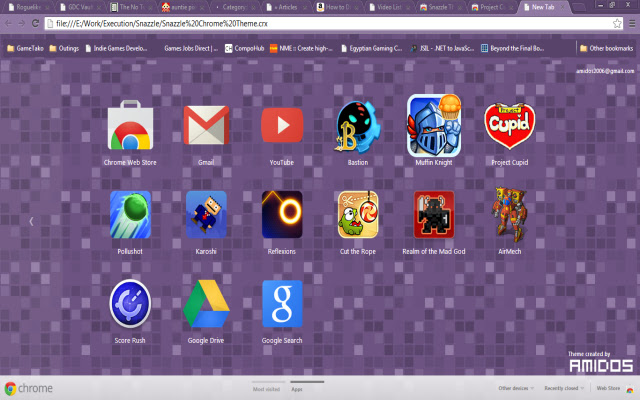Switch to the How to D tab
Viewport: 640px width, 400px height.
click(337, 7)
